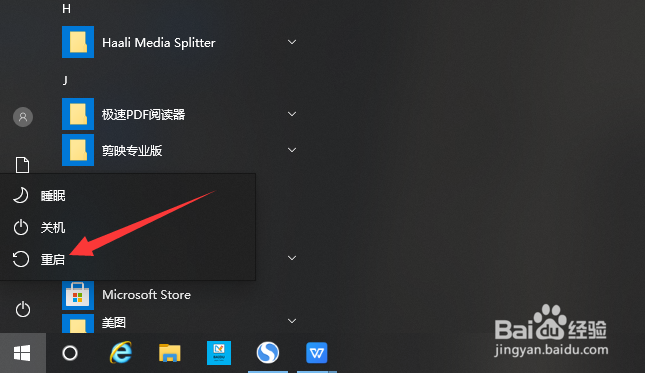Click the restart circular arrow icon

pyautogui.click(x=21, y=259)
